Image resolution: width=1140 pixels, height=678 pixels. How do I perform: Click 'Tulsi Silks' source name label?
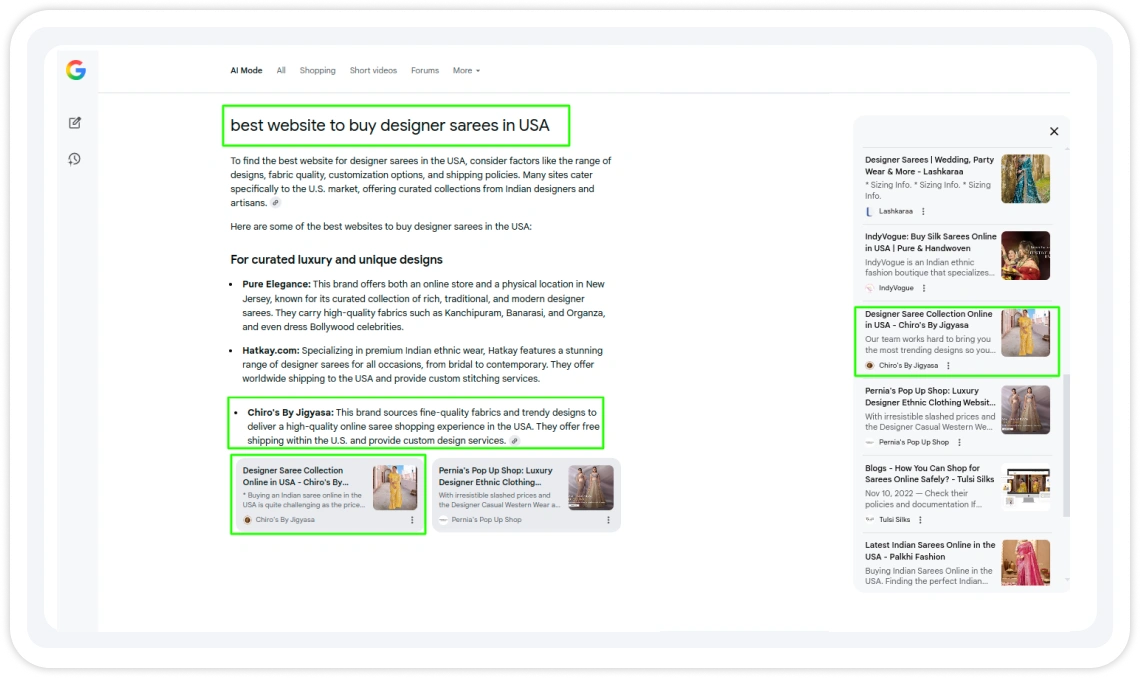pyautogui.click(x=894, y=520)
